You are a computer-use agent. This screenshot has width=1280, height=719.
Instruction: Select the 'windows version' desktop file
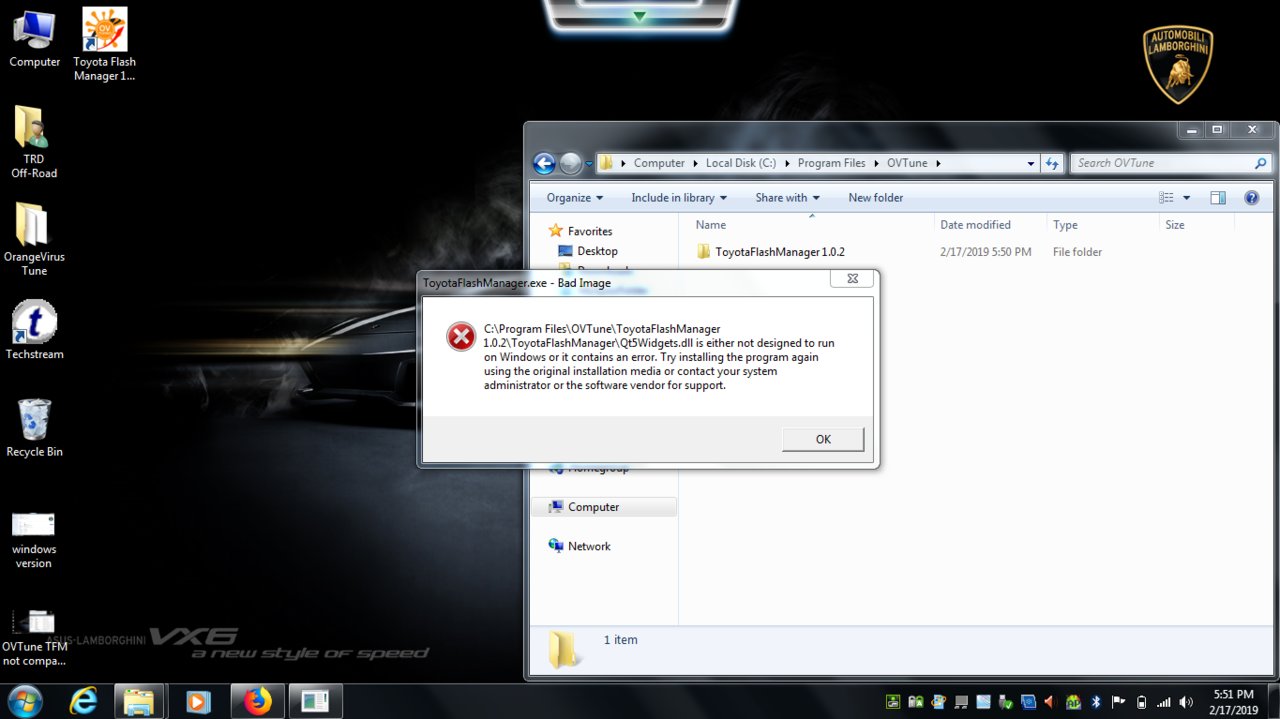[x=34, y=540]
